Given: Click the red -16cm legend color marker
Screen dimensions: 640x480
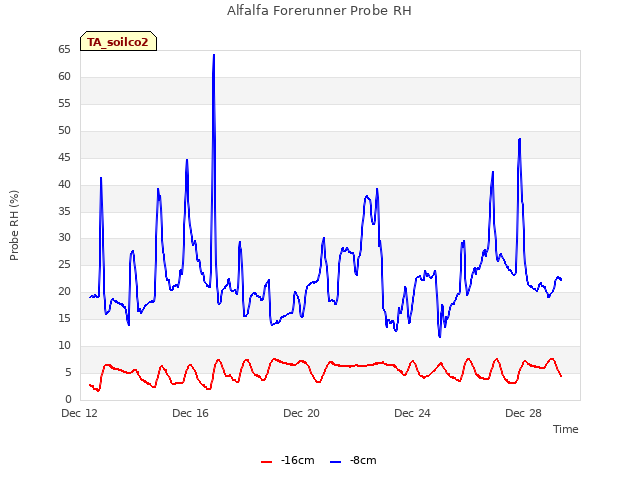Looking at the screenshot, I should click(x=267, y=462).
